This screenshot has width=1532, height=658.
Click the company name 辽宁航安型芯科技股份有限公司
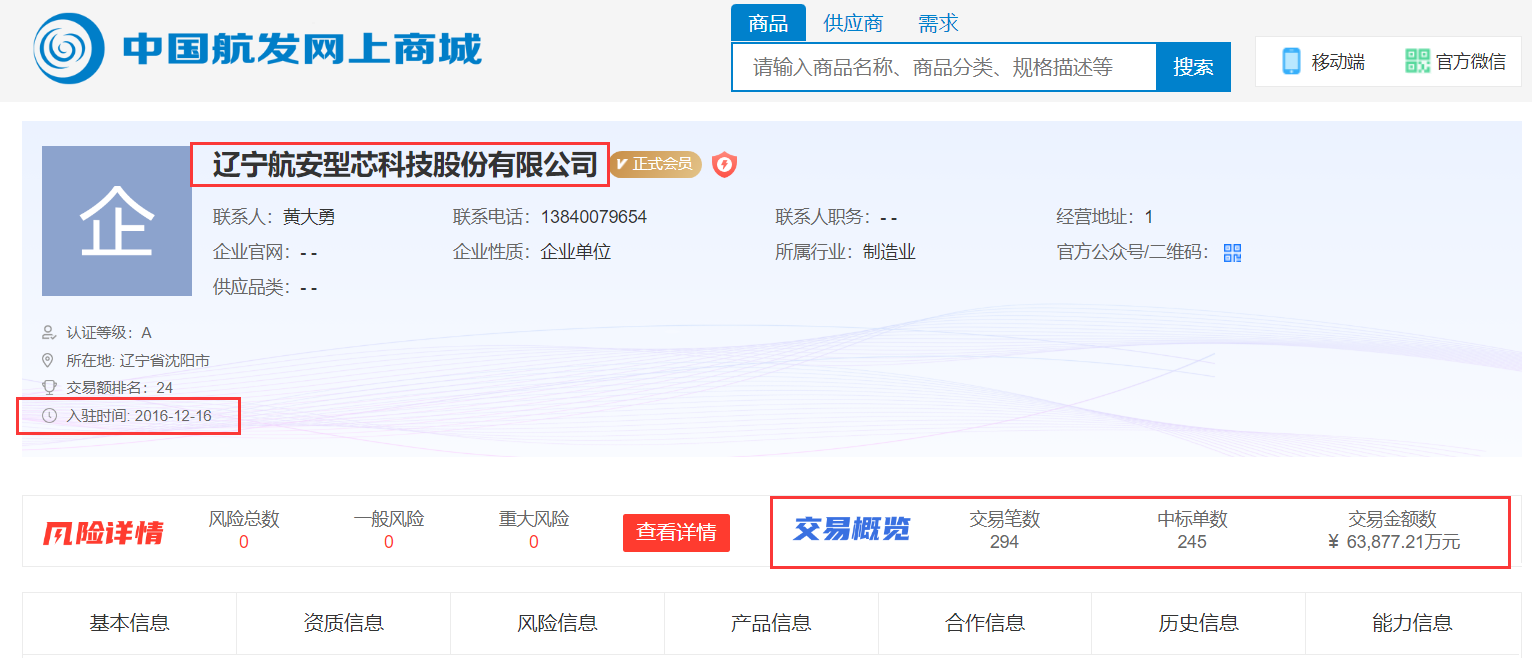pyautogui.click(x=405, y=164)
